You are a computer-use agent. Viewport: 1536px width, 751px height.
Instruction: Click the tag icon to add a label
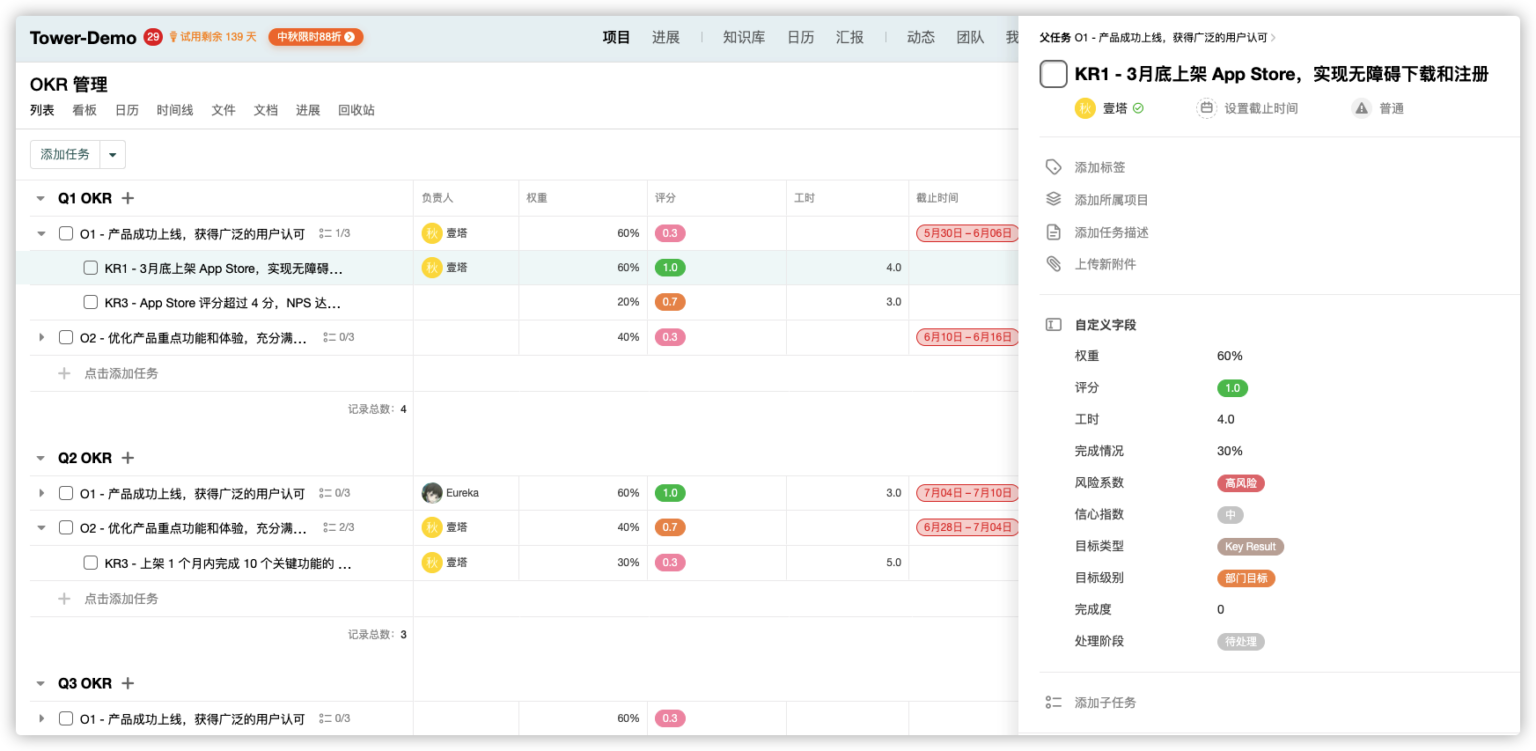coord(1053,167)
